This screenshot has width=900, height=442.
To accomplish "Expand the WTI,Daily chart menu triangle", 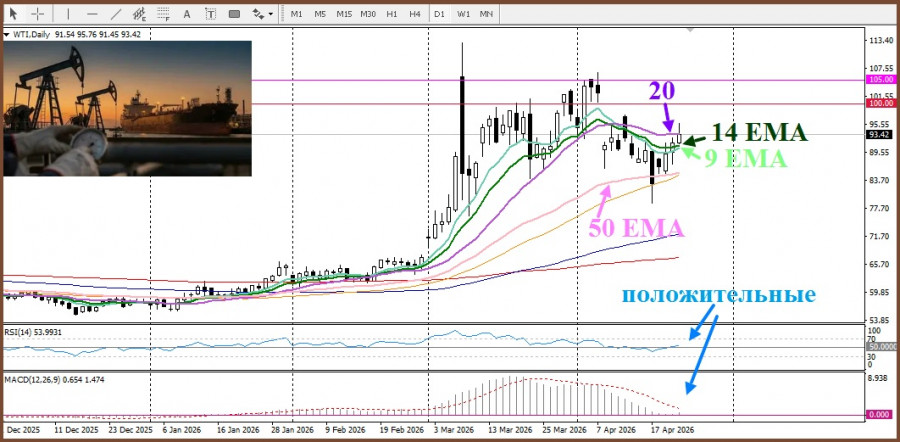I will (x=6, y=35).
